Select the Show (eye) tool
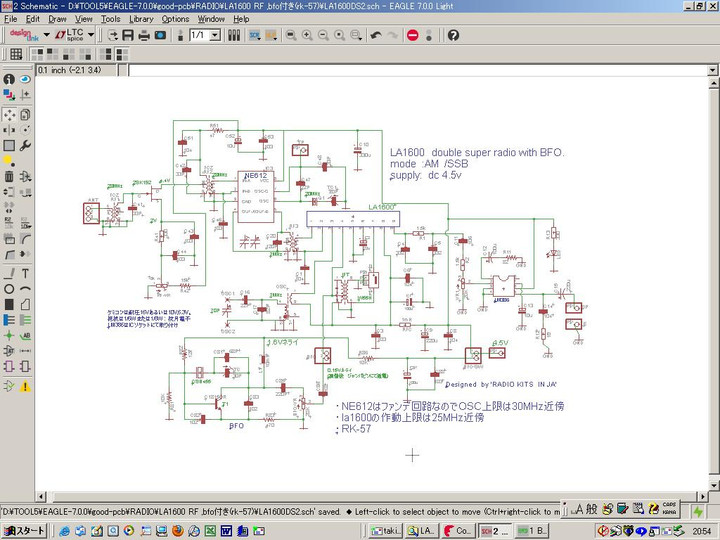The height and width of the screenshot is (540, 720). (25, 79)
